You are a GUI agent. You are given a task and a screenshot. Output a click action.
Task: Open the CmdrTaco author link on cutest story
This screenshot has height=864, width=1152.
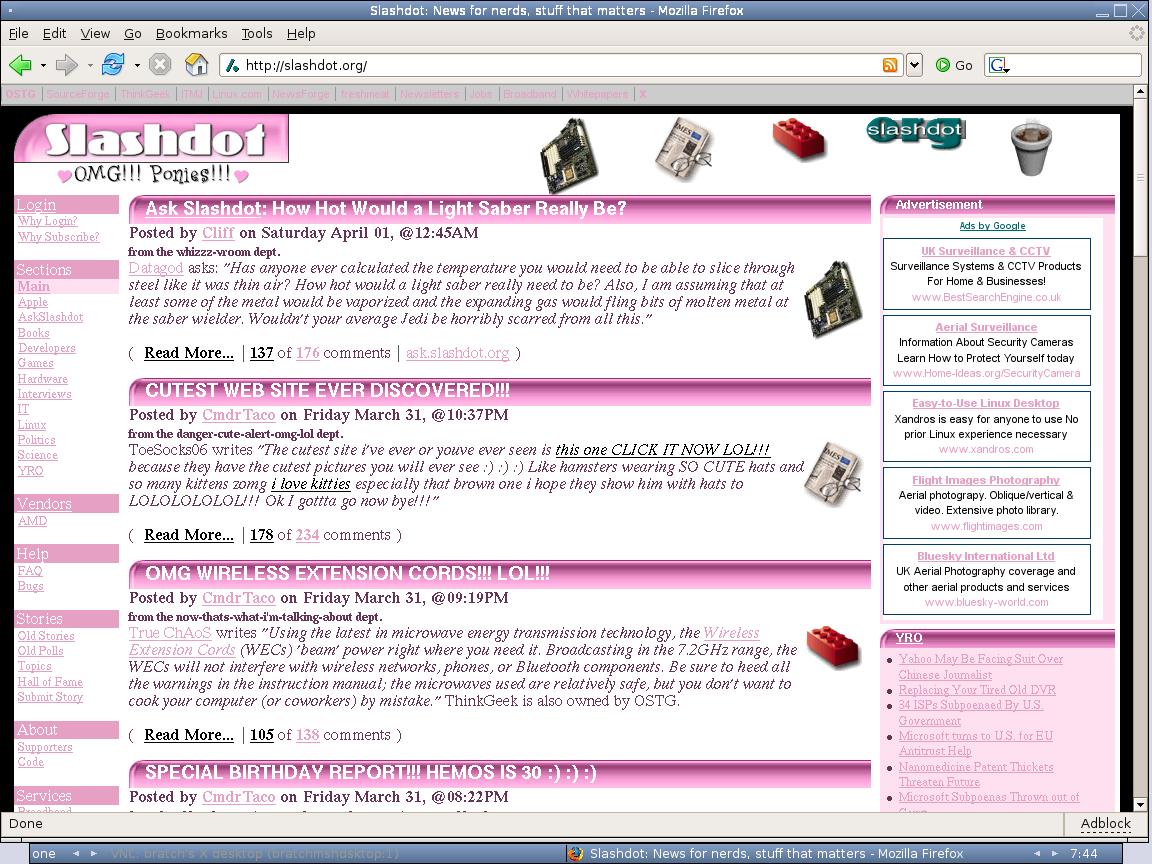pos(239,414)
